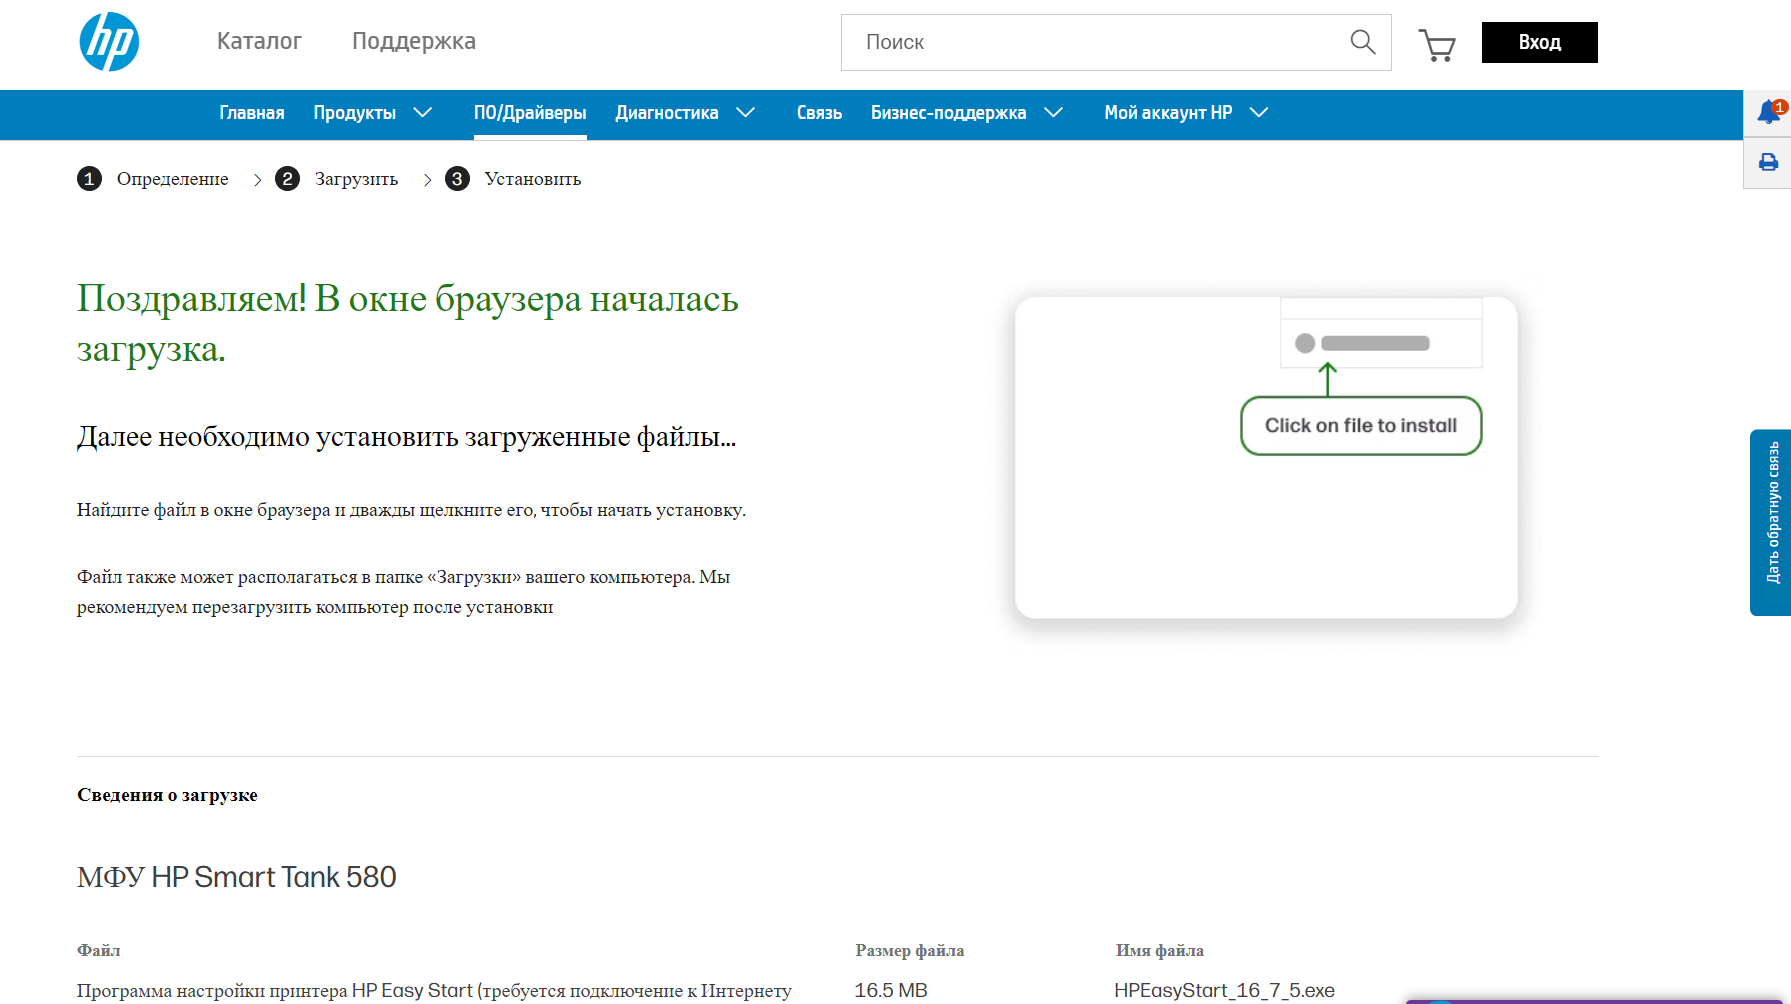This screenshot has height=1004, width=1791.
Task: Click the Дать обратную связь feedback tab
Action: (x=1771, y=522)
